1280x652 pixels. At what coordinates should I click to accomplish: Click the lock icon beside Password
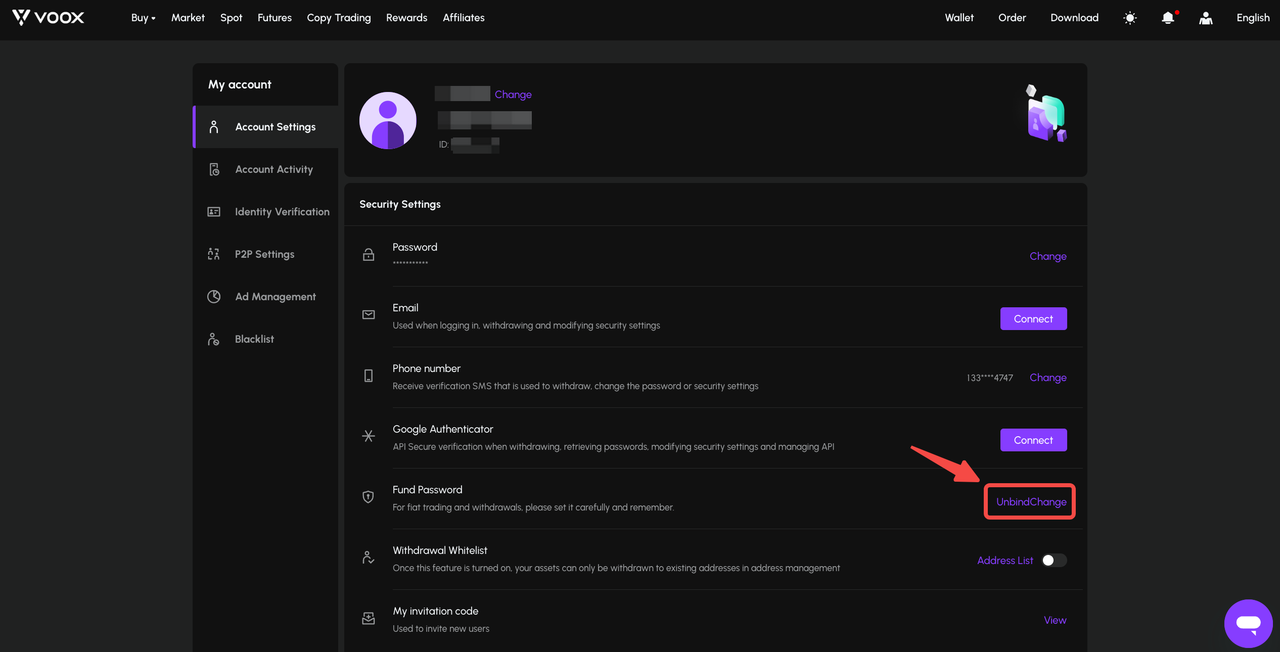[368, 255]
